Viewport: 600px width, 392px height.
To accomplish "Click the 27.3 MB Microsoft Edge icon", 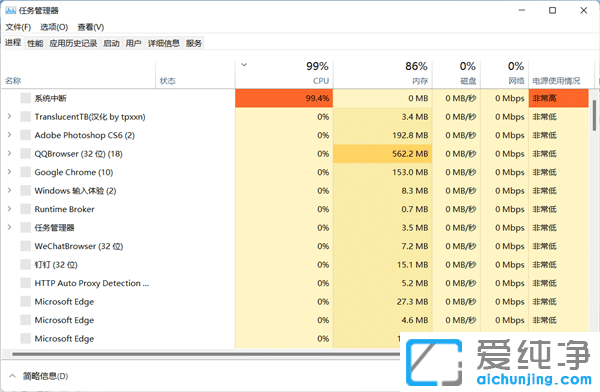I will (x=26, y=302).
